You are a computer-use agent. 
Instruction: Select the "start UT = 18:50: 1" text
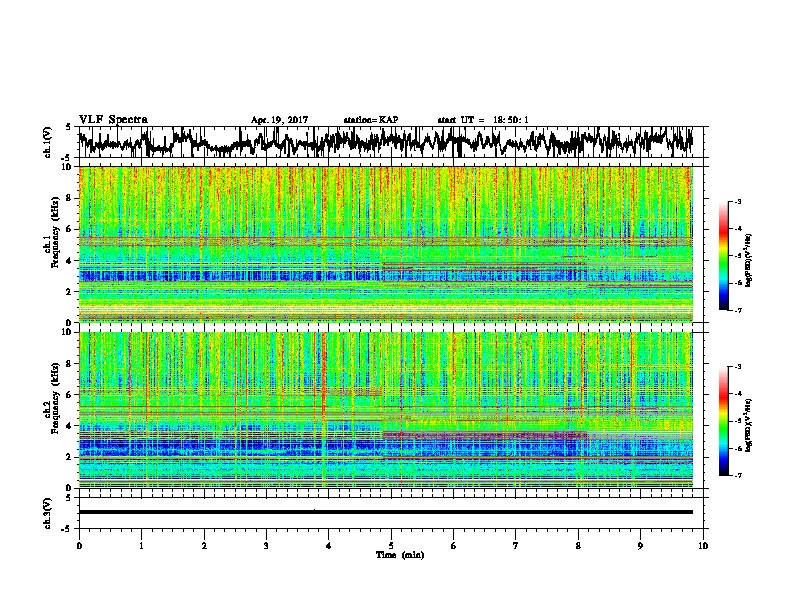(x=483, y=120)
